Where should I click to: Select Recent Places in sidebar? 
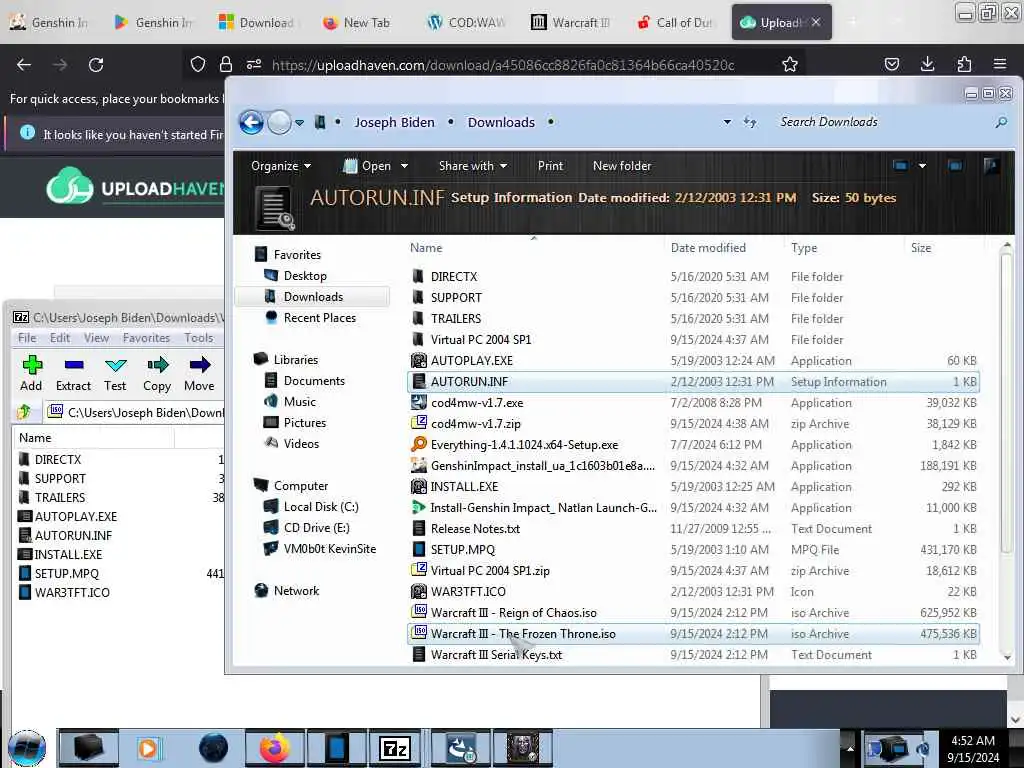[x=319, y=317]
